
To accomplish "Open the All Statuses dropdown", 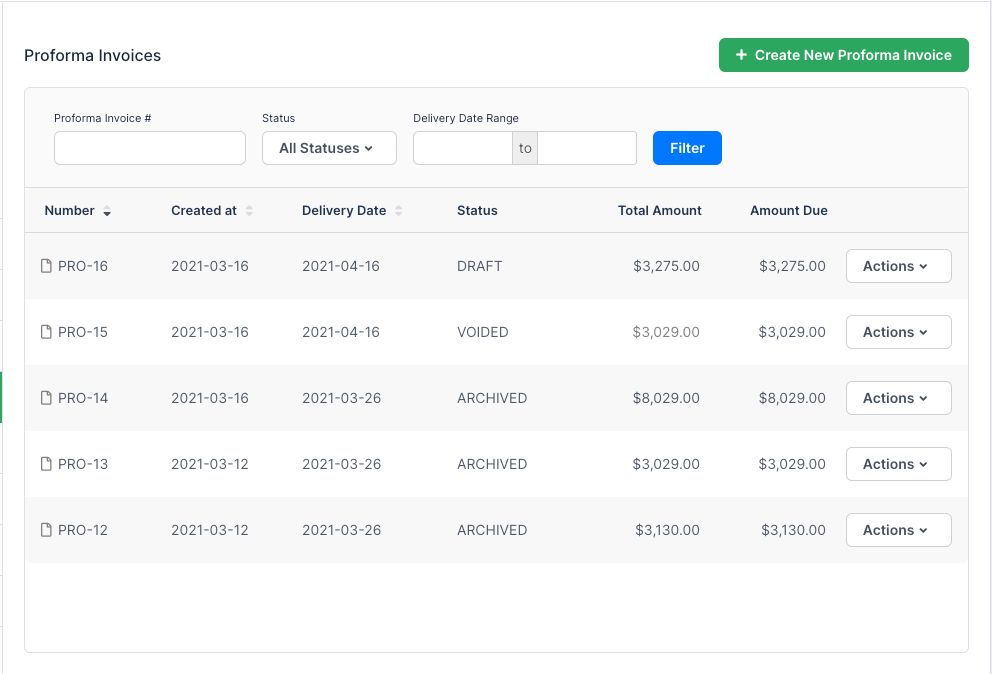I will point(329,148).
